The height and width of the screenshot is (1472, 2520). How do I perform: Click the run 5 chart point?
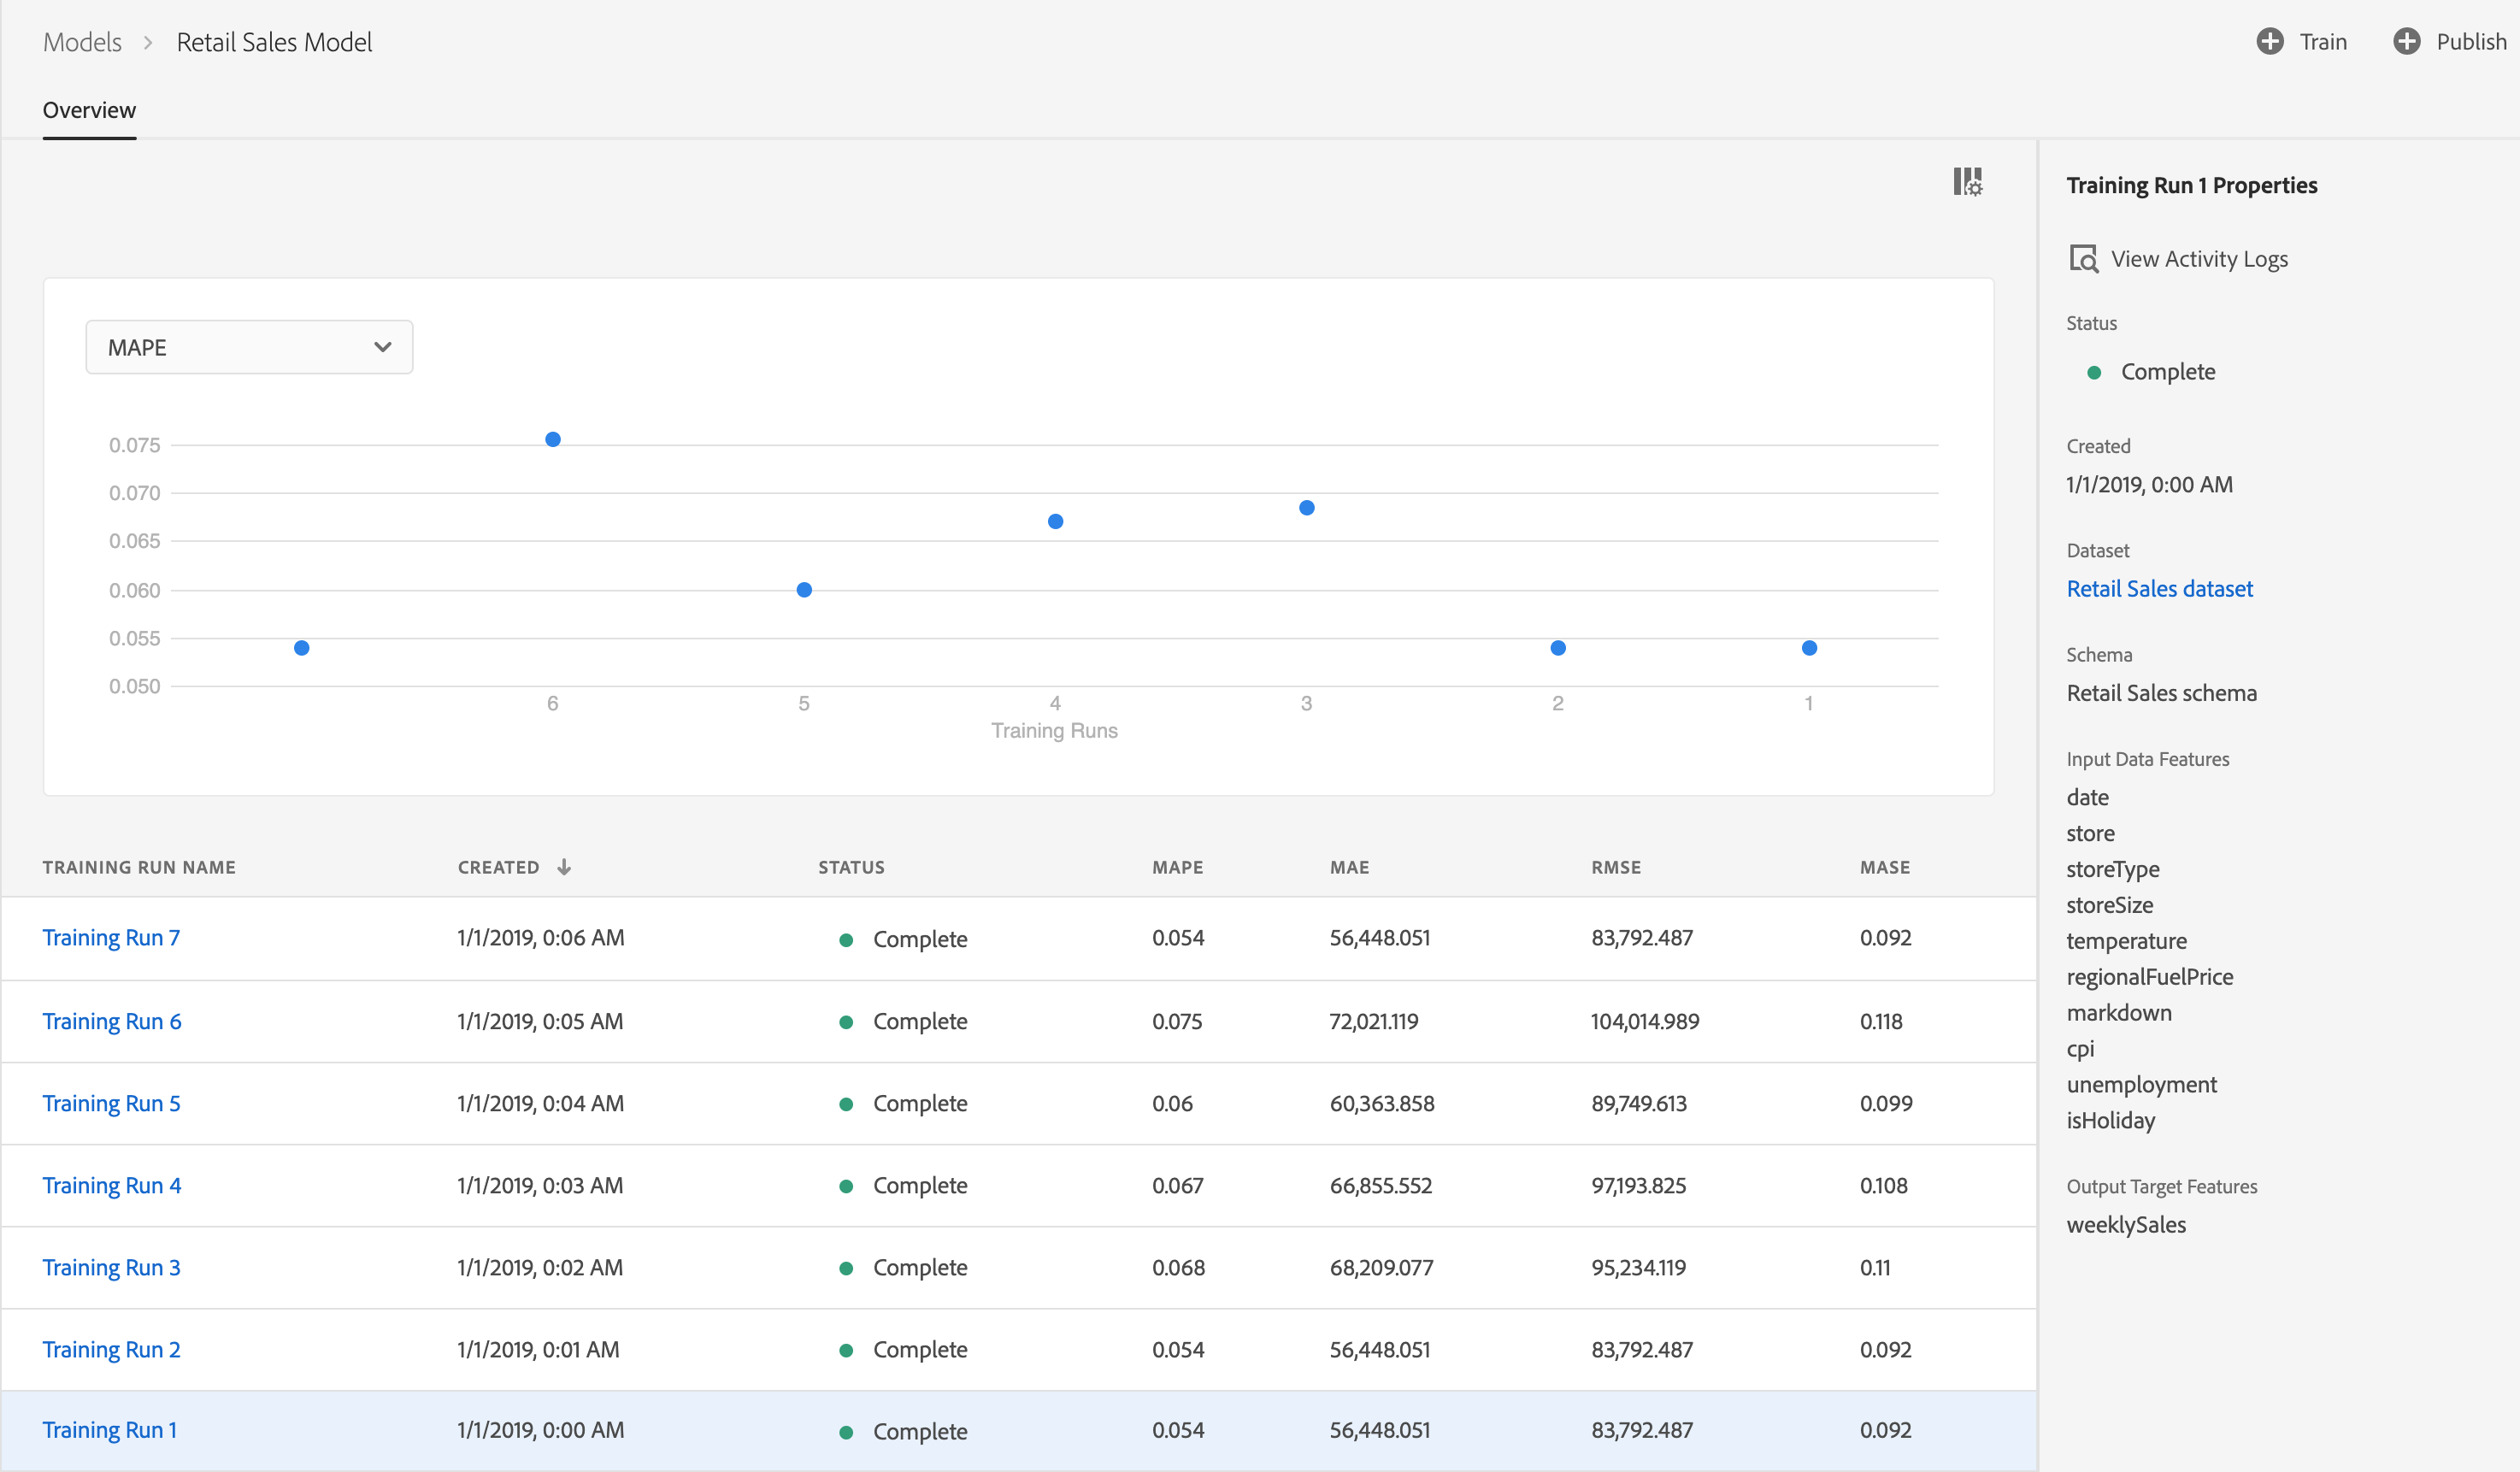pyautogui.click(x=804, y=590)
